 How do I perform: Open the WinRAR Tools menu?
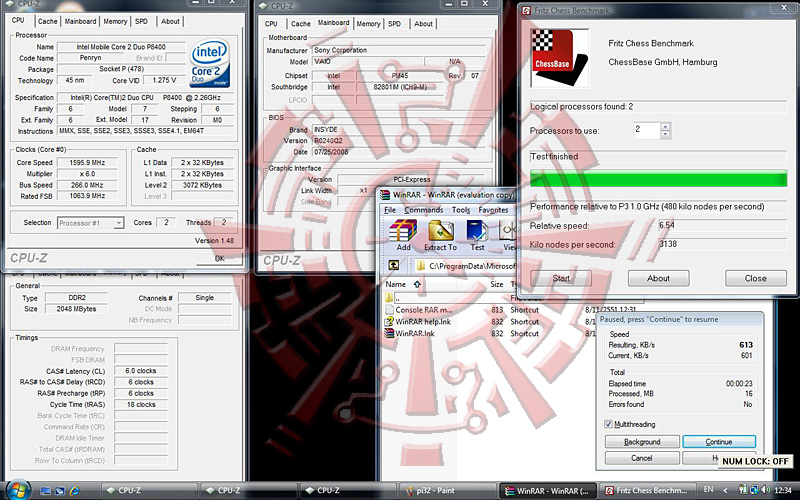point(461,210)
